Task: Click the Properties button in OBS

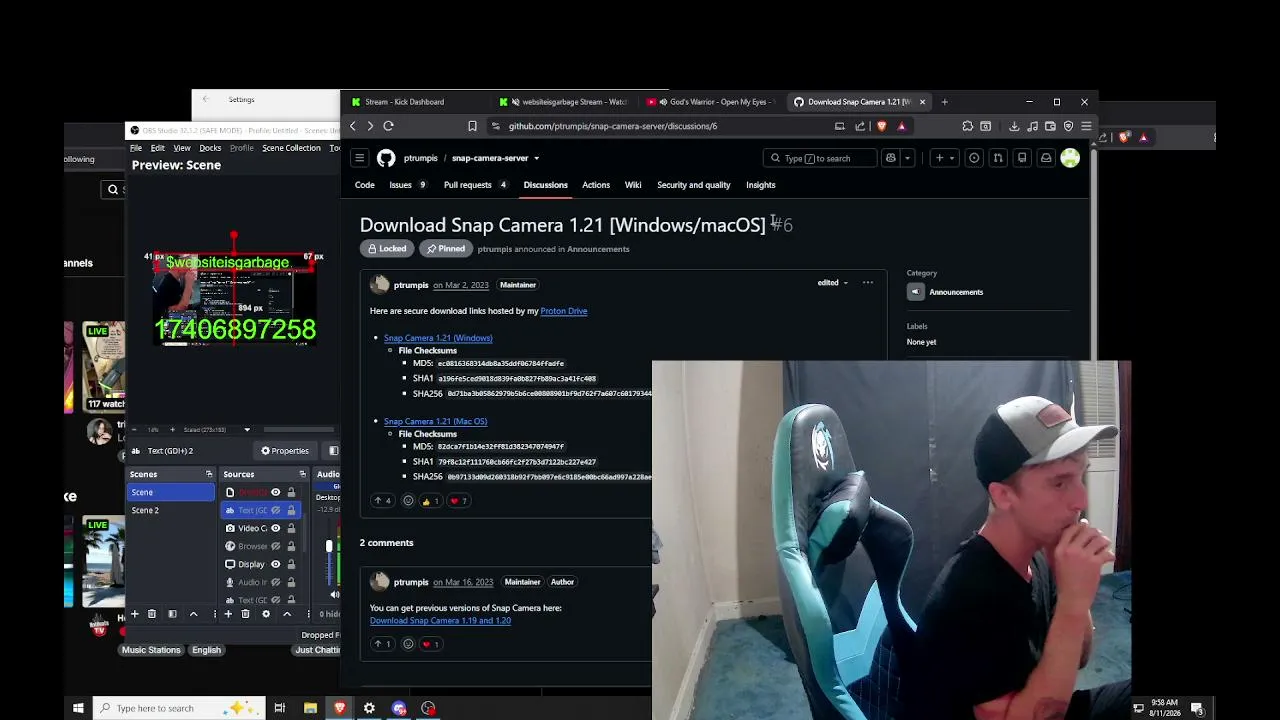Action: coord(285,451)
